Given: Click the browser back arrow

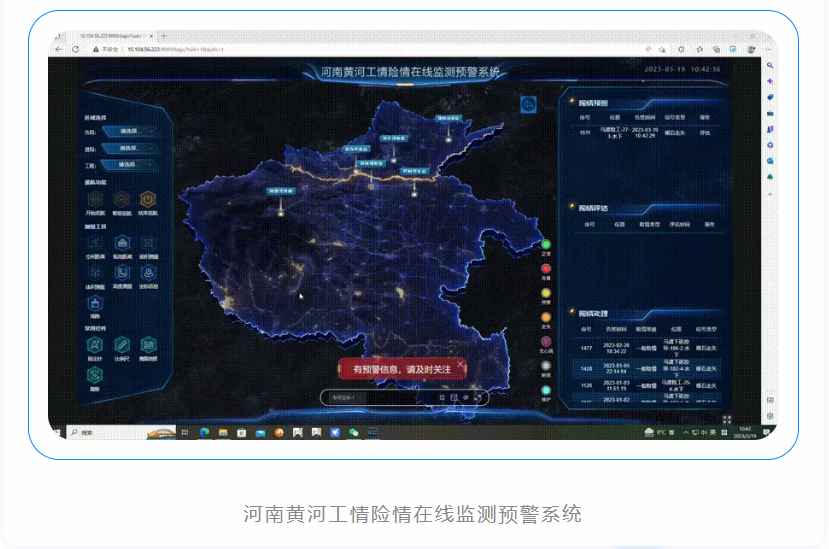Looking at the screenshot, I should (58, 49).
